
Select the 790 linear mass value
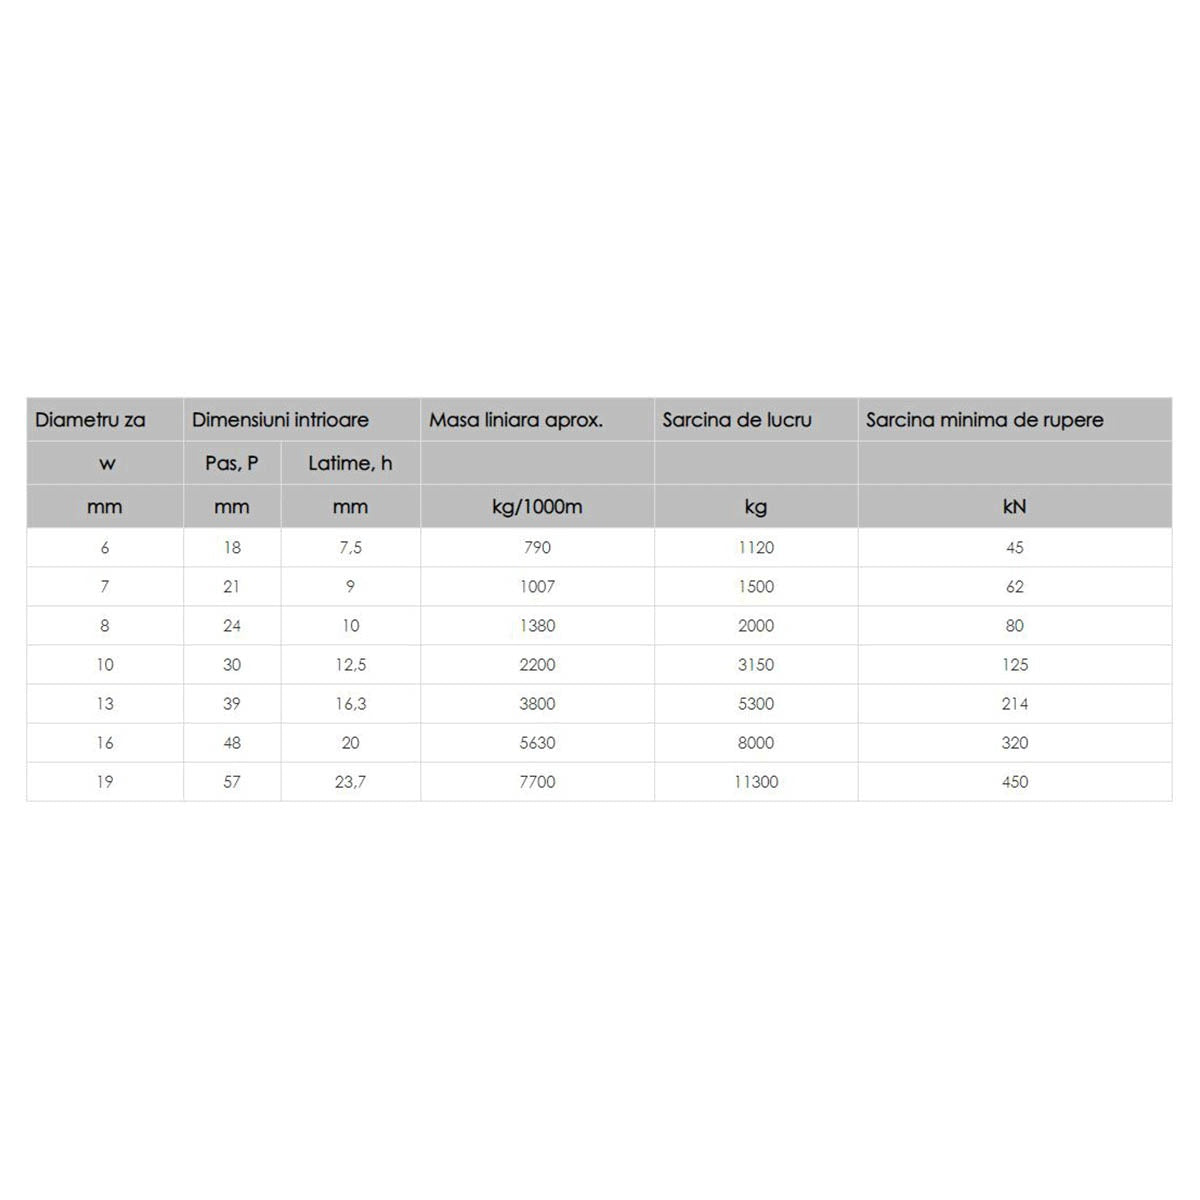coord(537,548)
